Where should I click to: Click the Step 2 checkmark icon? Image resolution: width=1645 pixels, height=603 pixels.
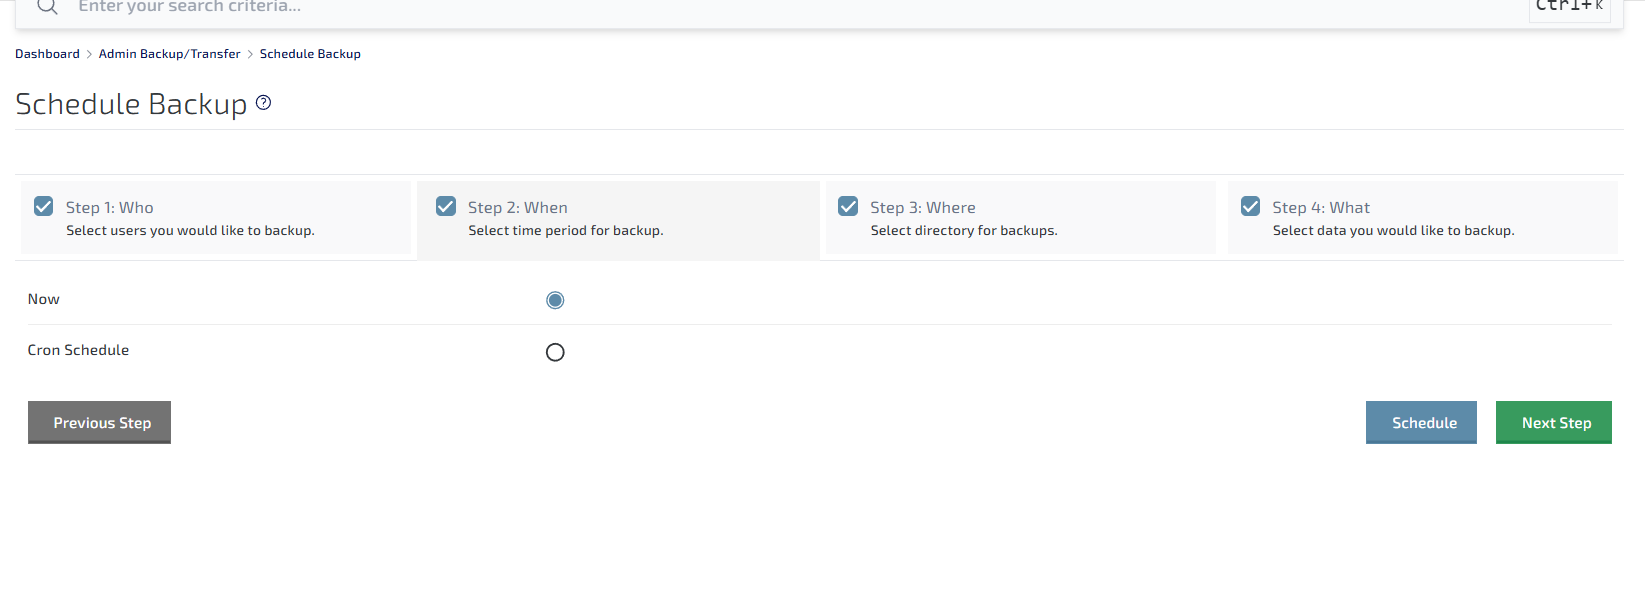pyautogui.click(x=446, y=206)
